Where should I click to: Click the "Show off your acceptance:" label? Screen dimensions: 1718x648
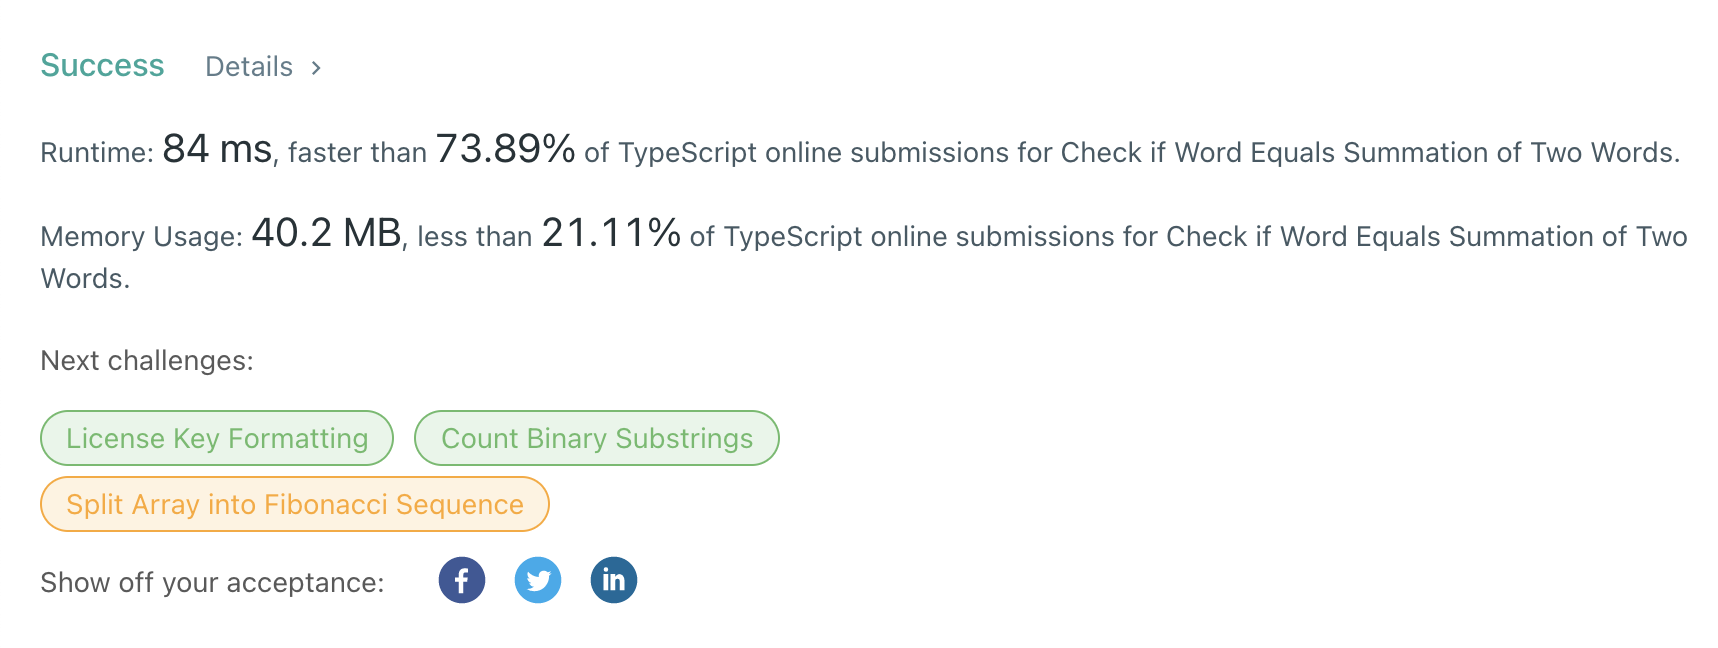tap(212, 583)
